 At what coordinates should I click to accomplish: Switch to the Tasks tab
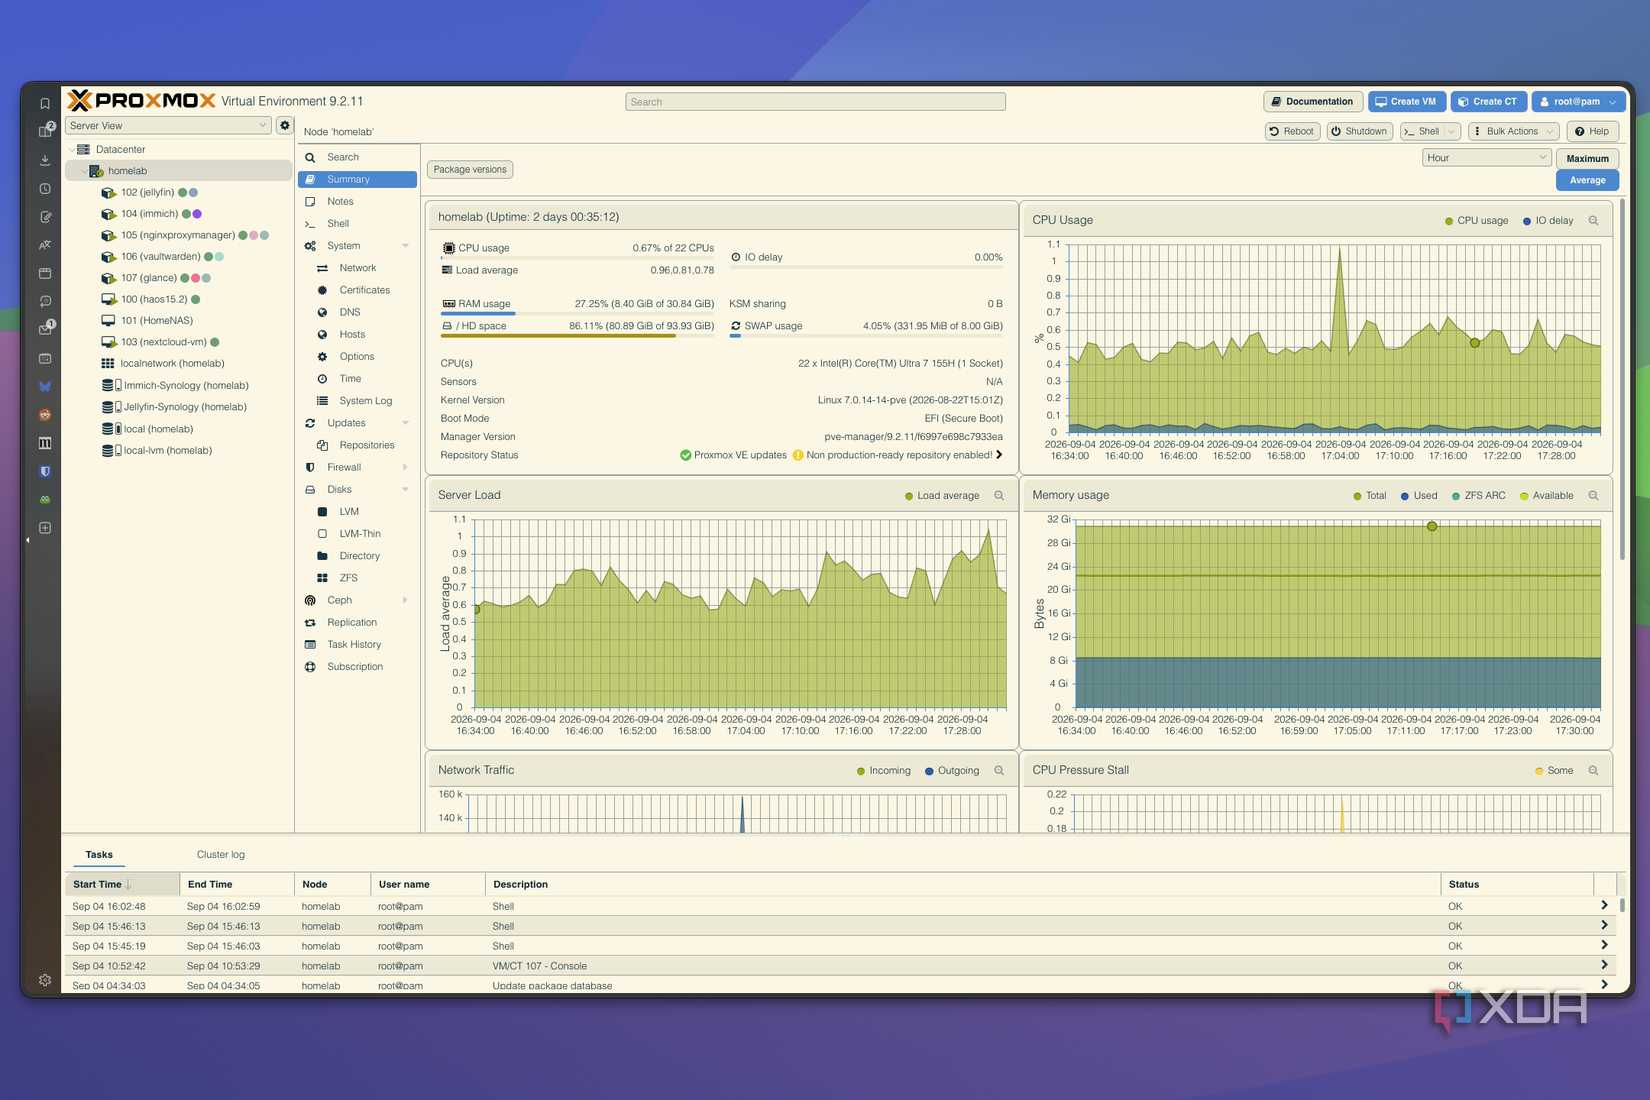[99, 855]
